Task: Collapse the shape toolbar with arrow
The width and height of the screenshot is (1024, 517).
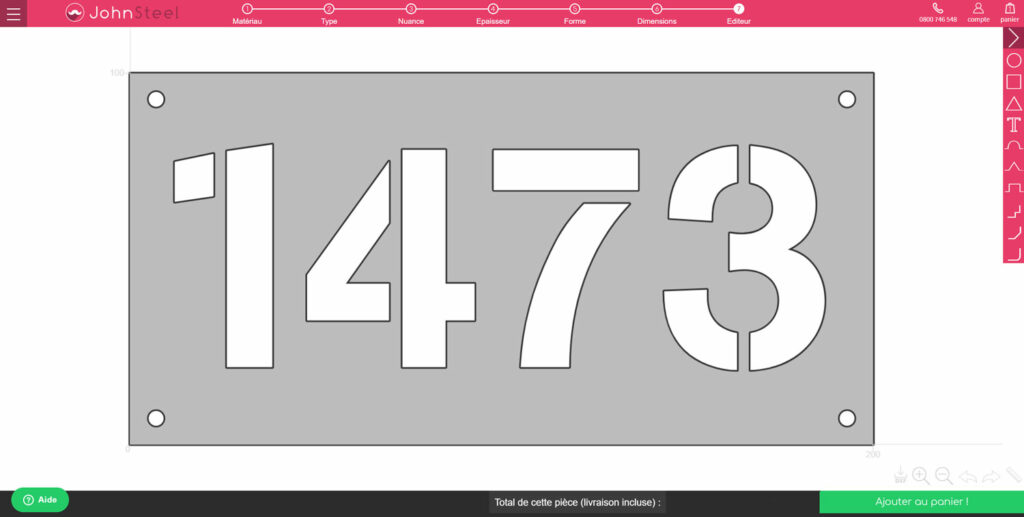Action: pyautogui.click(x=1013, y=38)
